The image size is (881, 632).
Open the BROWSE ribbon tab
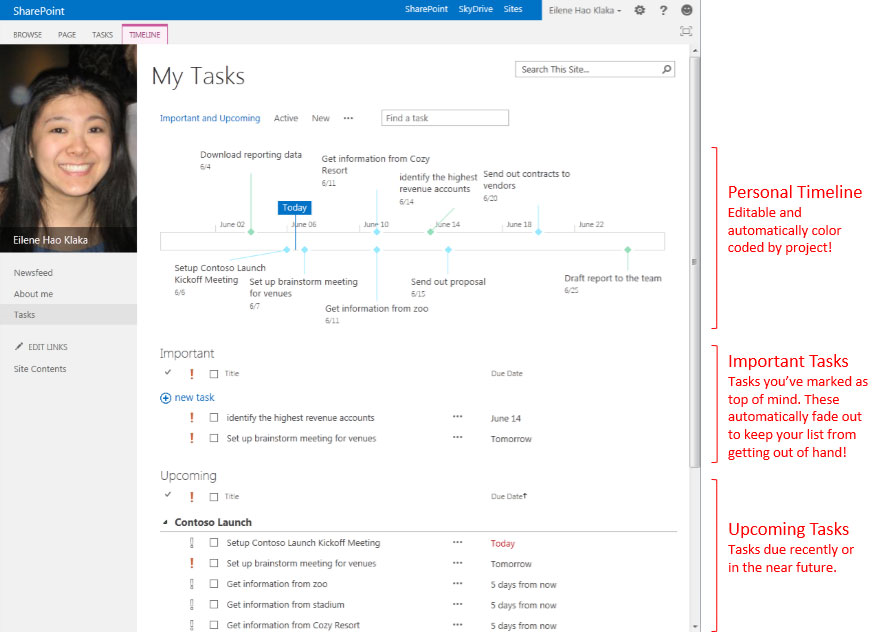[27, 33]
